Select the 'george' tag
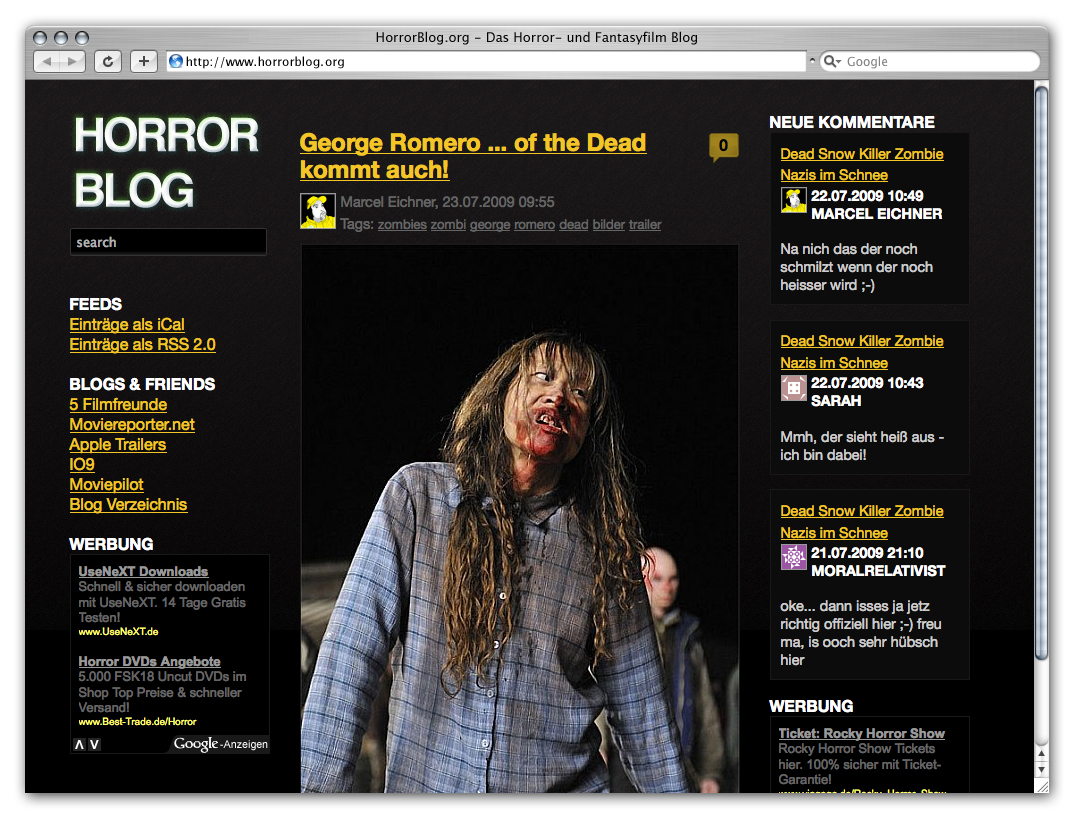1074x818 pixels. click(490, 225)
